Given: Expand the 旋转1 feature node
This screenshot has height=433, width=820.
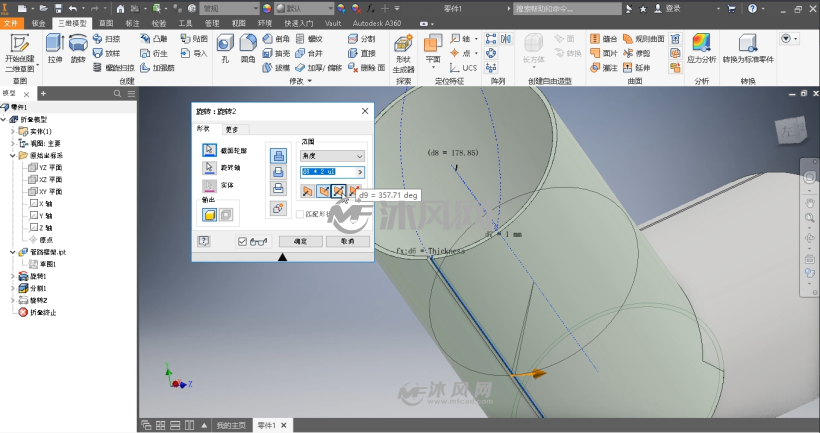Looking at the screenshot, I should click(13, 276).
